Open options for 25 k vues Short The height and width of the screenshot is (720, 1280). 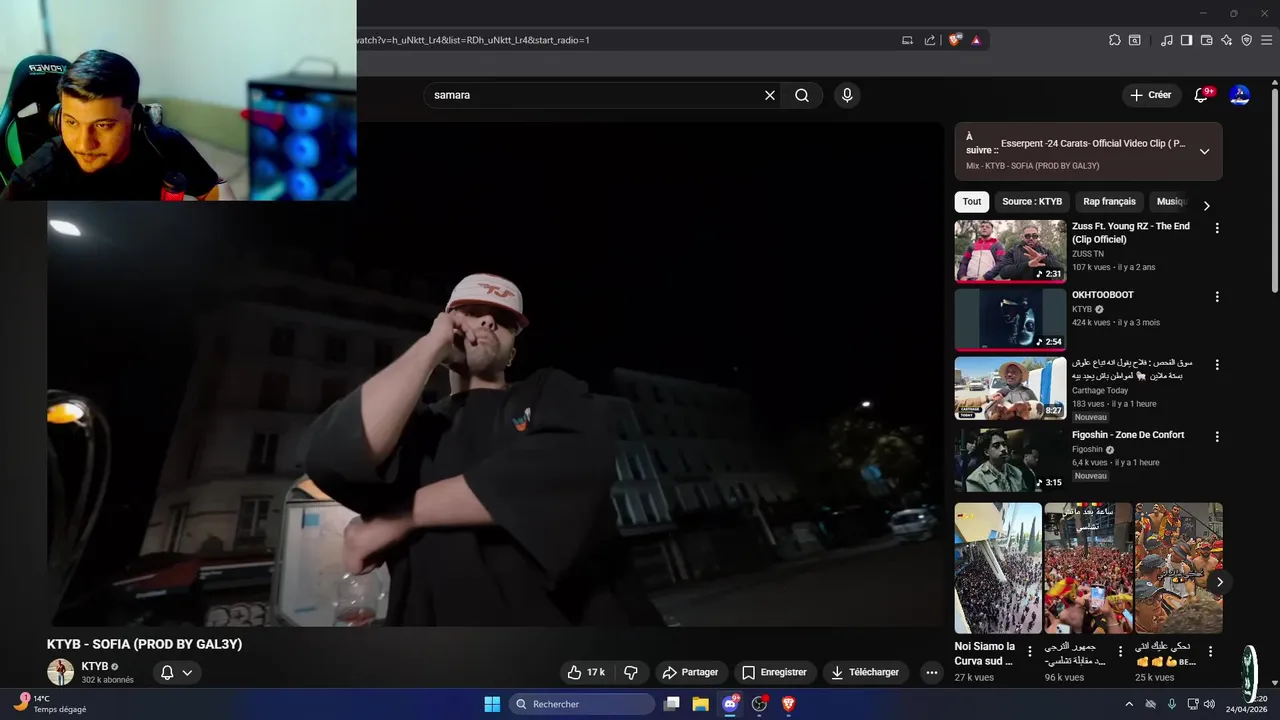(x=1210, y=651)
